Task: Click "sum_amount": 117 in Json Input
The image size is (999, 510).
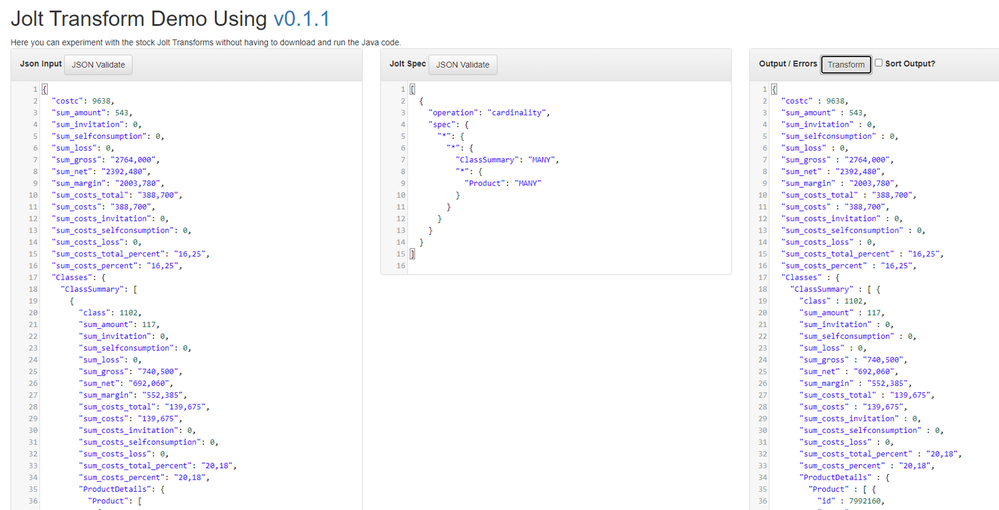Action: point(120,324)
